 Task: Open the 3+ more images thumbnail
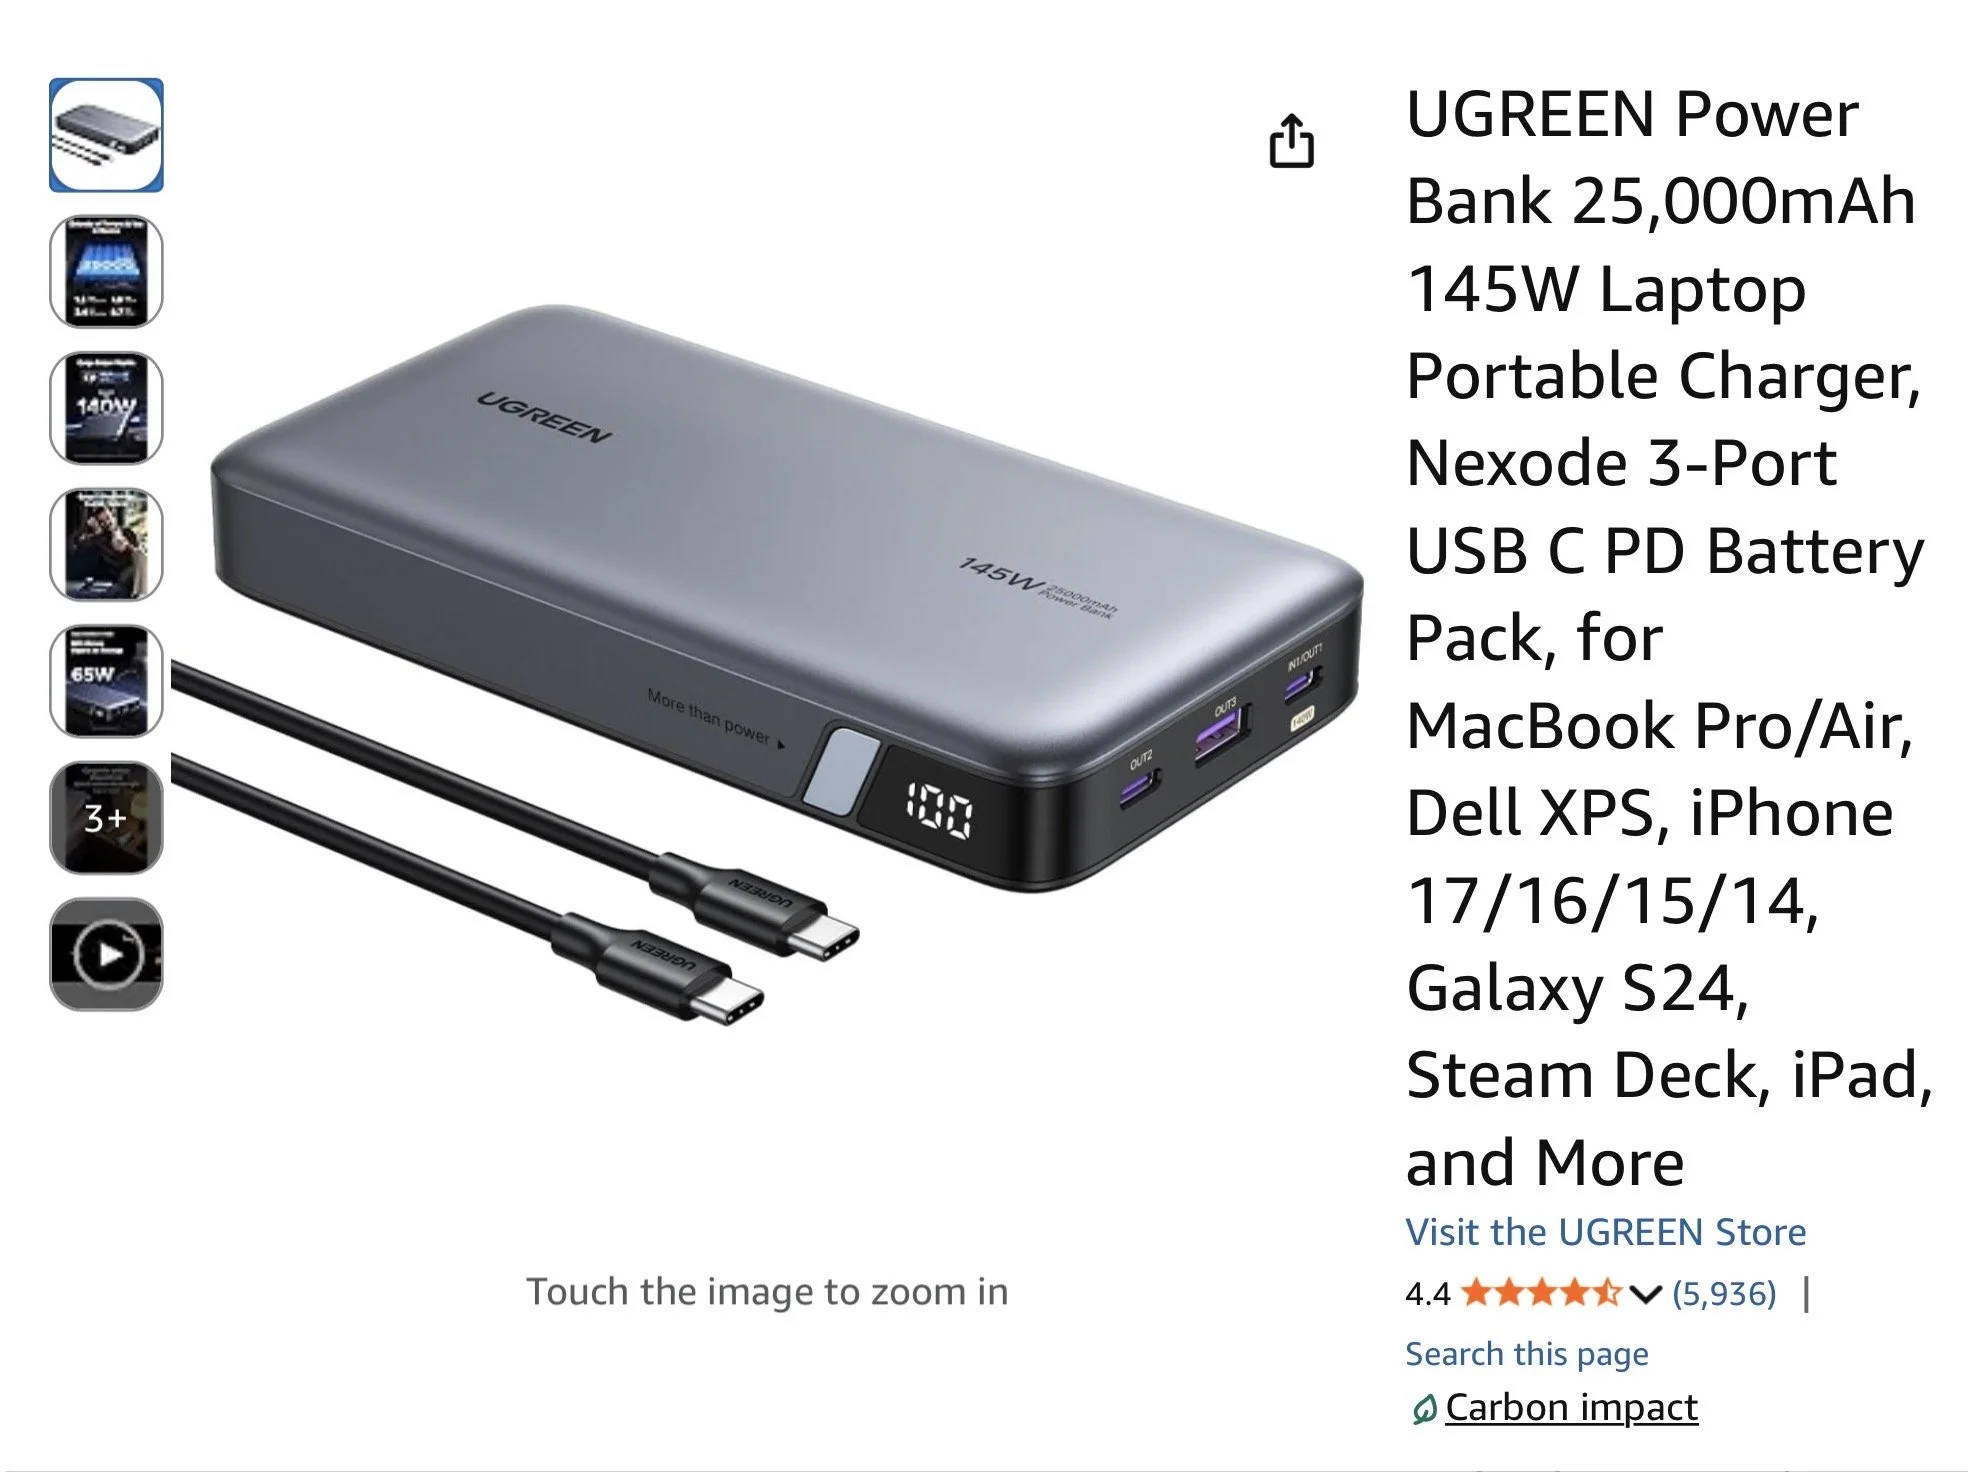106,818
